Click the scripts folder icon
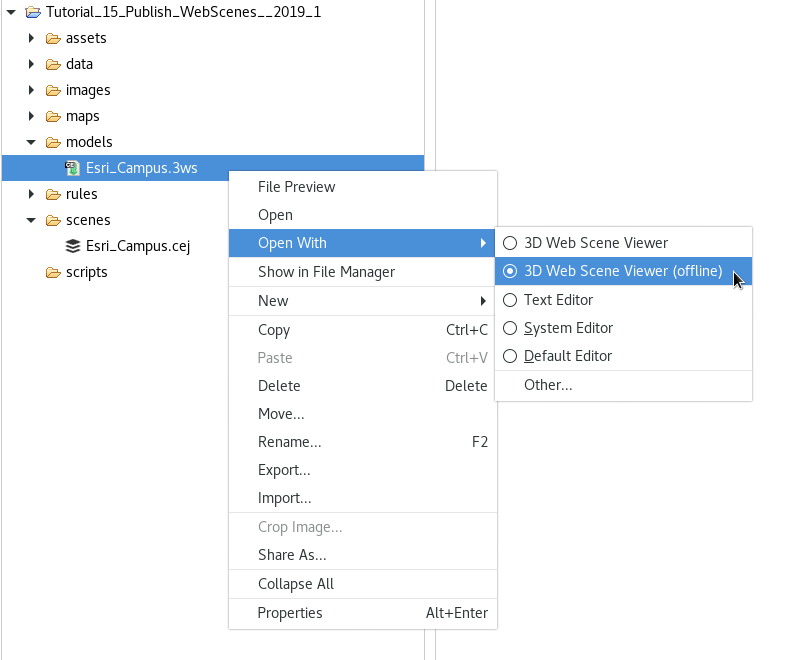Screen dimensions: 795x660 pos(53,272)
